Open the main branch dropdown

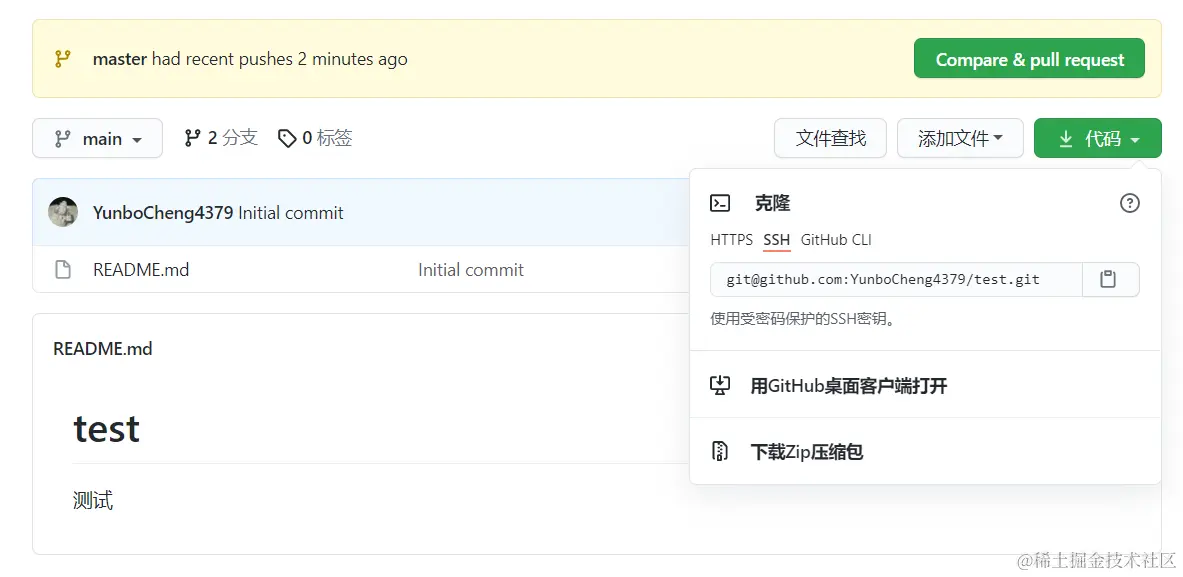97,139
